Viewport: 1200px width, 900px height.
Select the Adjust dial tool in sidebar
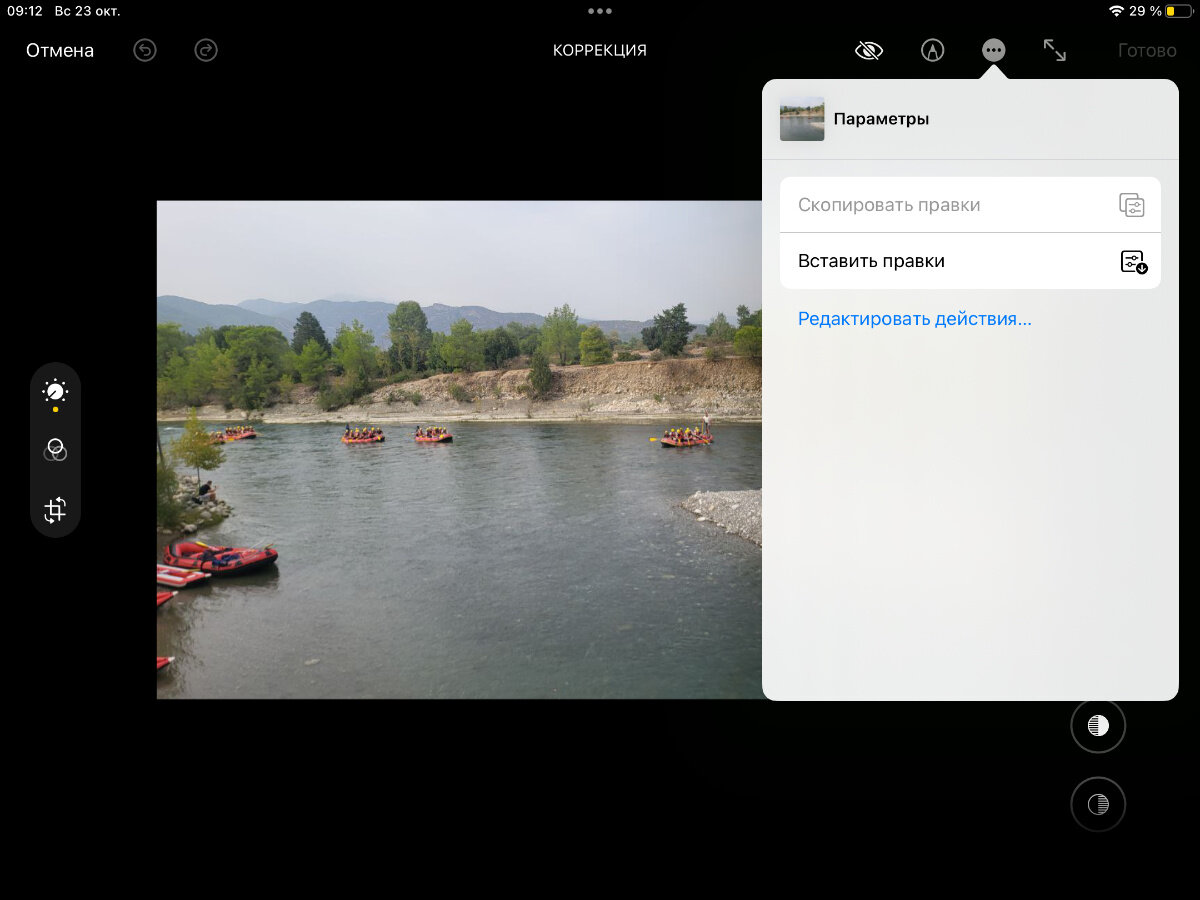pyautogui.click(x=55, y=391)
